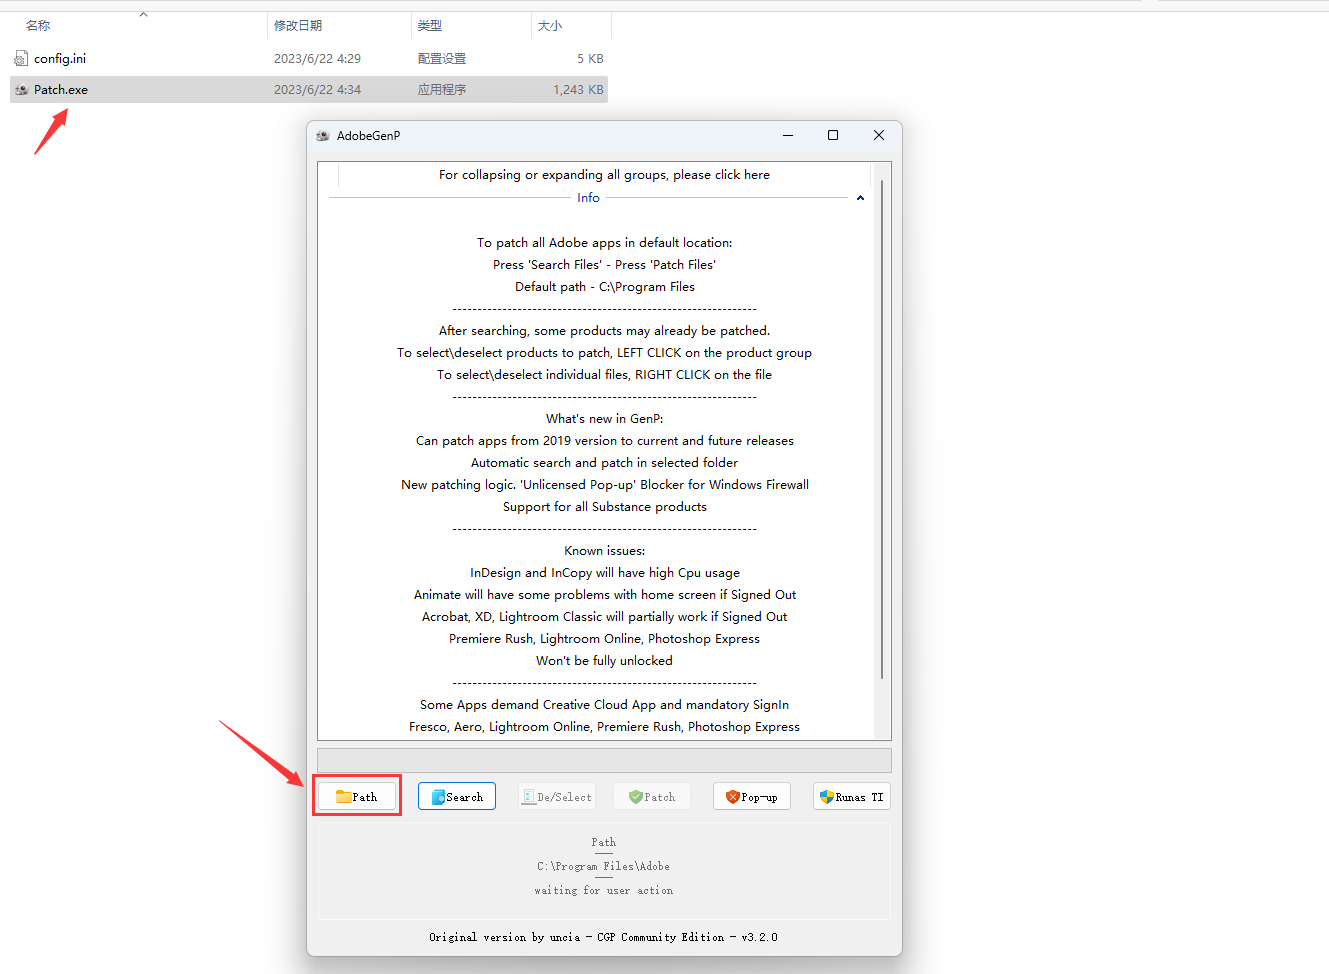This screenshot has height=974, width=1329.
Task: Click the Runas TI button
Action: [x=852, y=797]
